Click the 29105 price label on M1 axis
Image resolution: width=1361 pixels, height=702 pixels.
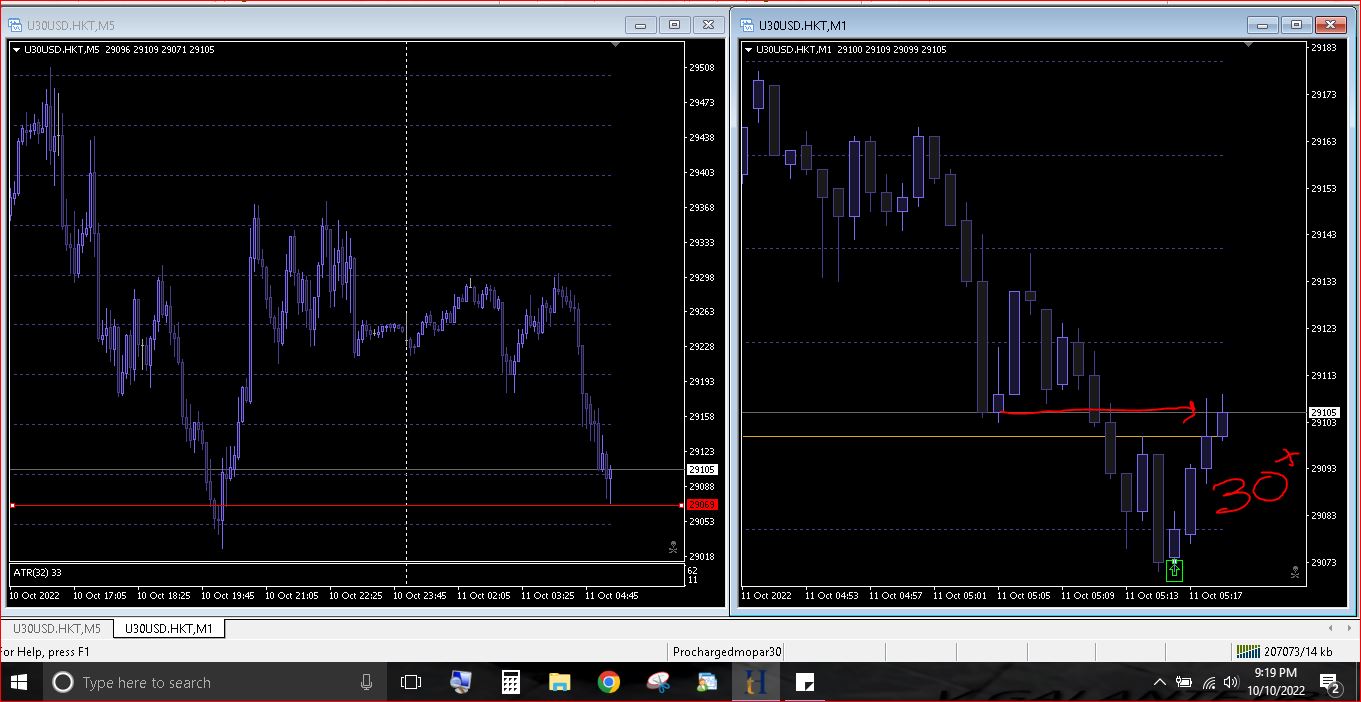pos(1324,412)
